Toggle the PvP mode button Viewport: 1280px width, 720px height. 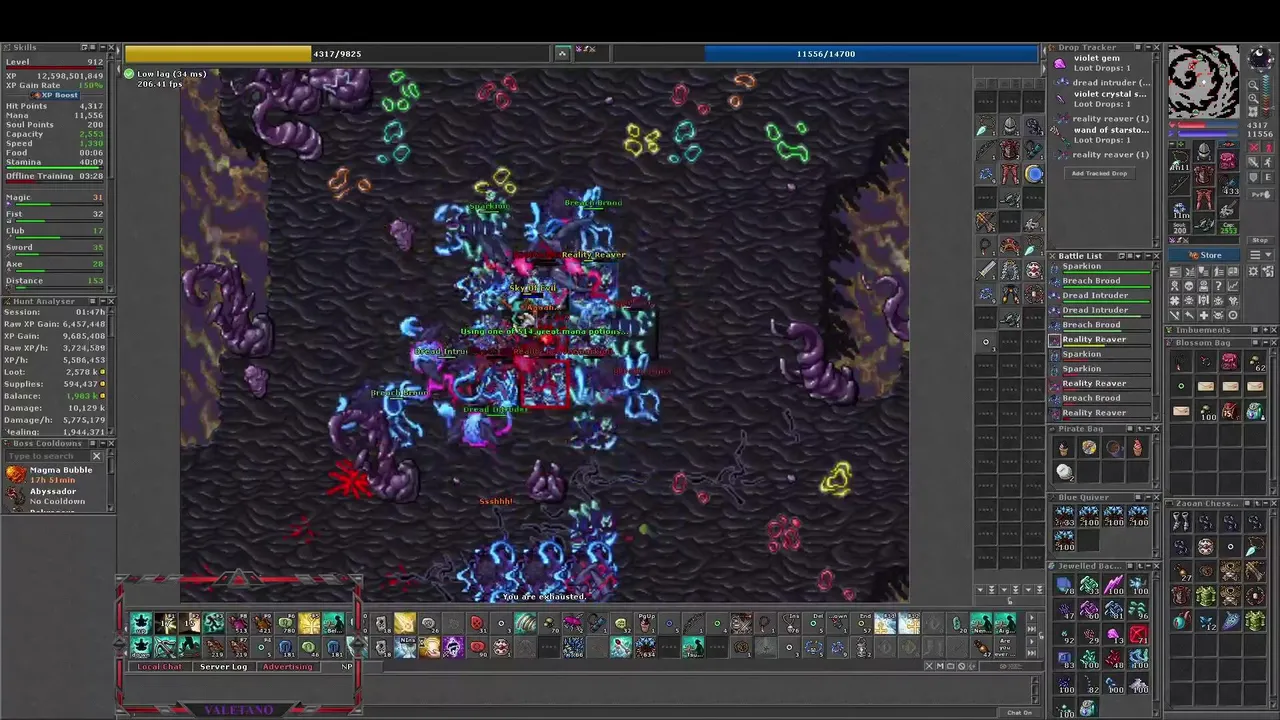tap(1260, 194)
